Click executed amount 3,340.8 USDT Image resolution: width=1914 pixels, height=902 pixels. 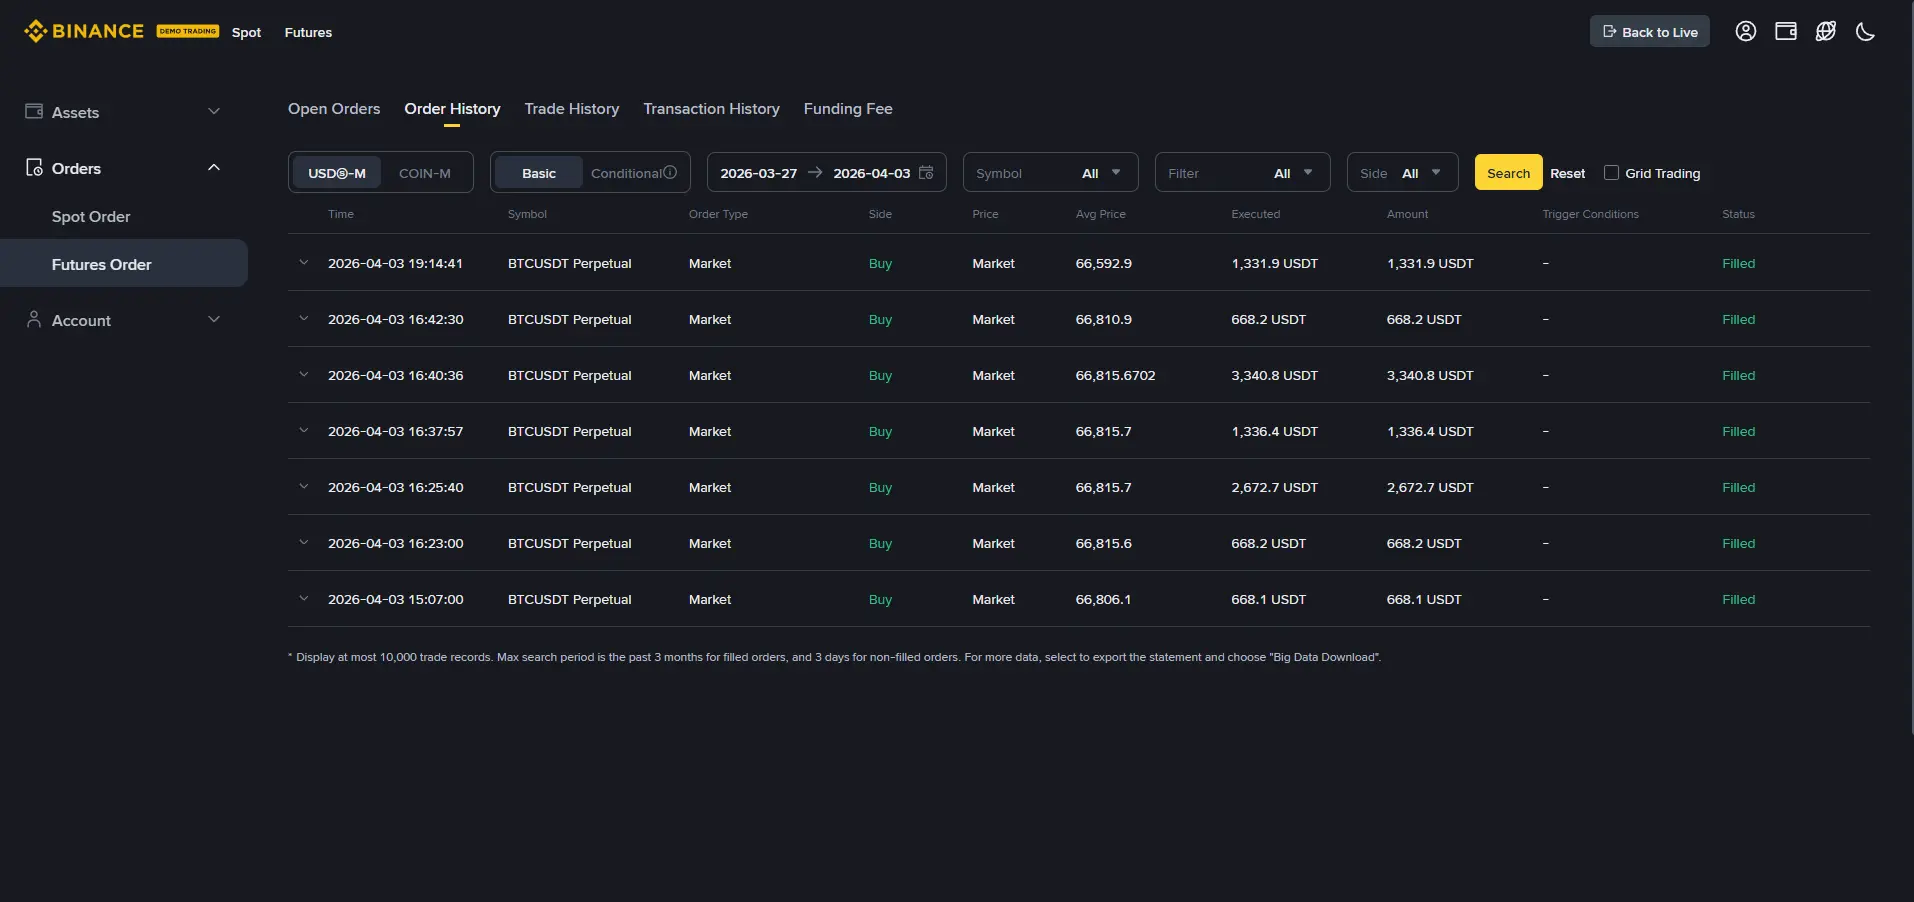tap(1274, 375)
